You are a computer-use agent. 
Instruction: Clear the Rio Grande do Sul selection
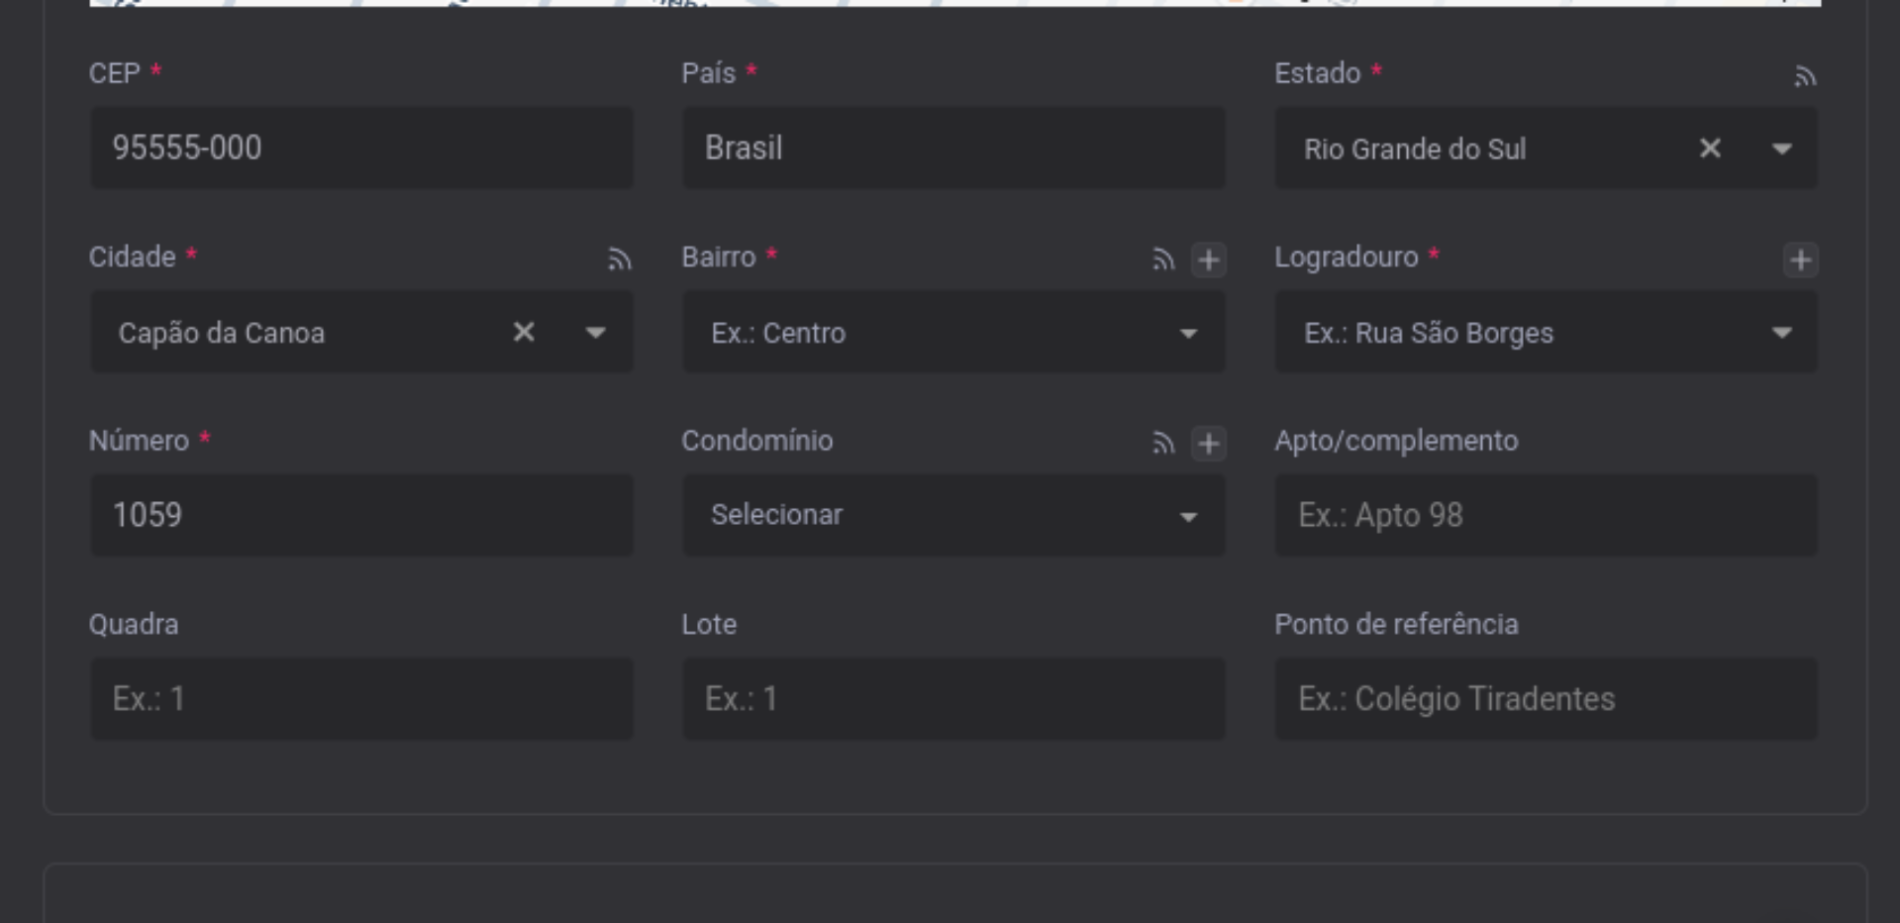click(1710, 149)
